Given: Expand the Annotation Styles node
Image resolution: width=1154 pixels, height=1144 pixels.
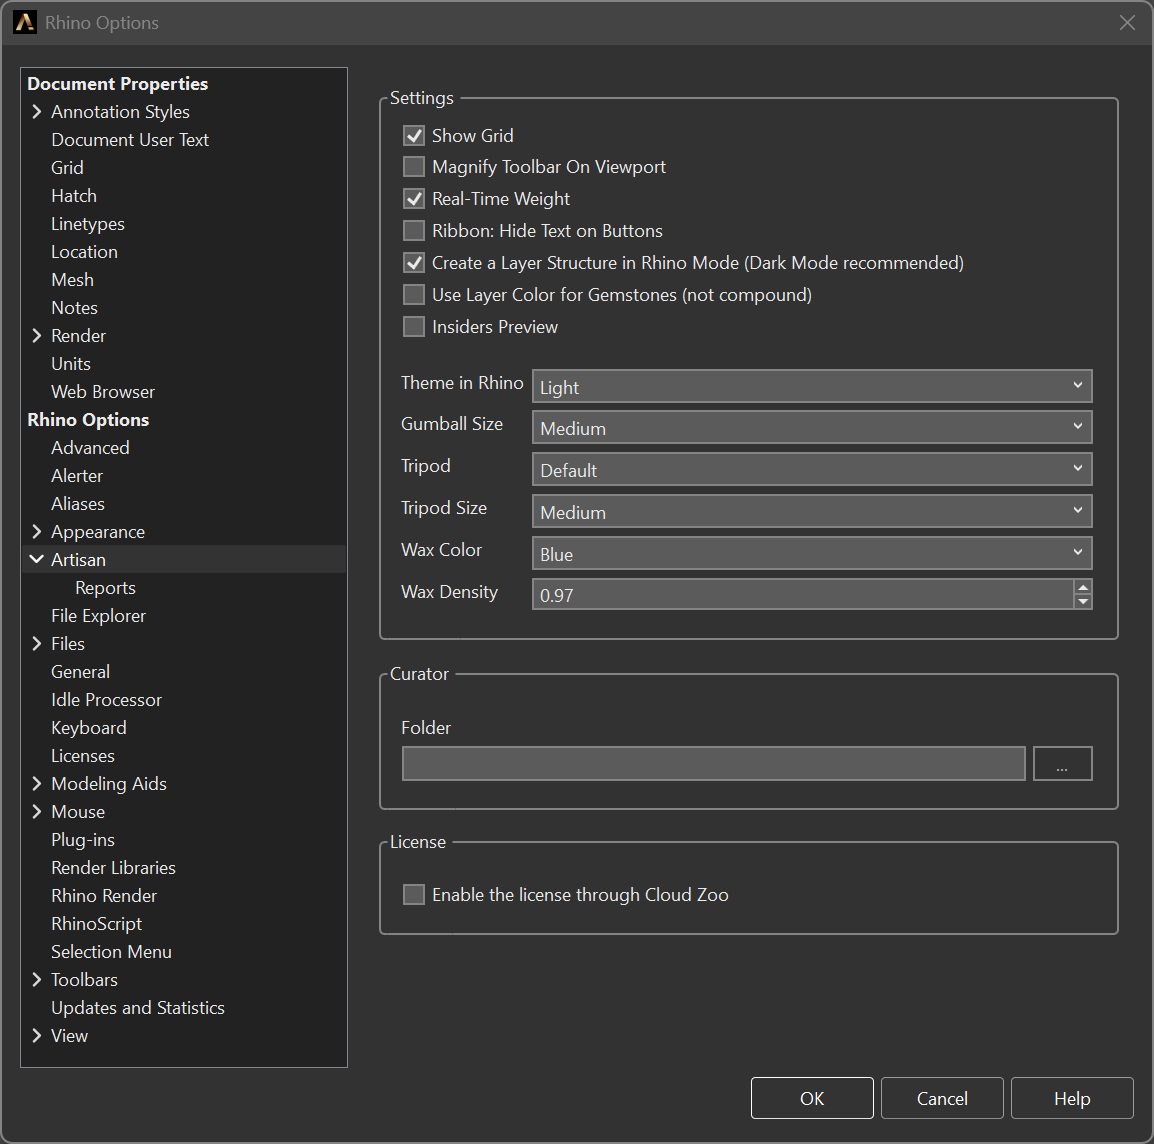Looking at the screenshot, I should (x=37, y=112).
